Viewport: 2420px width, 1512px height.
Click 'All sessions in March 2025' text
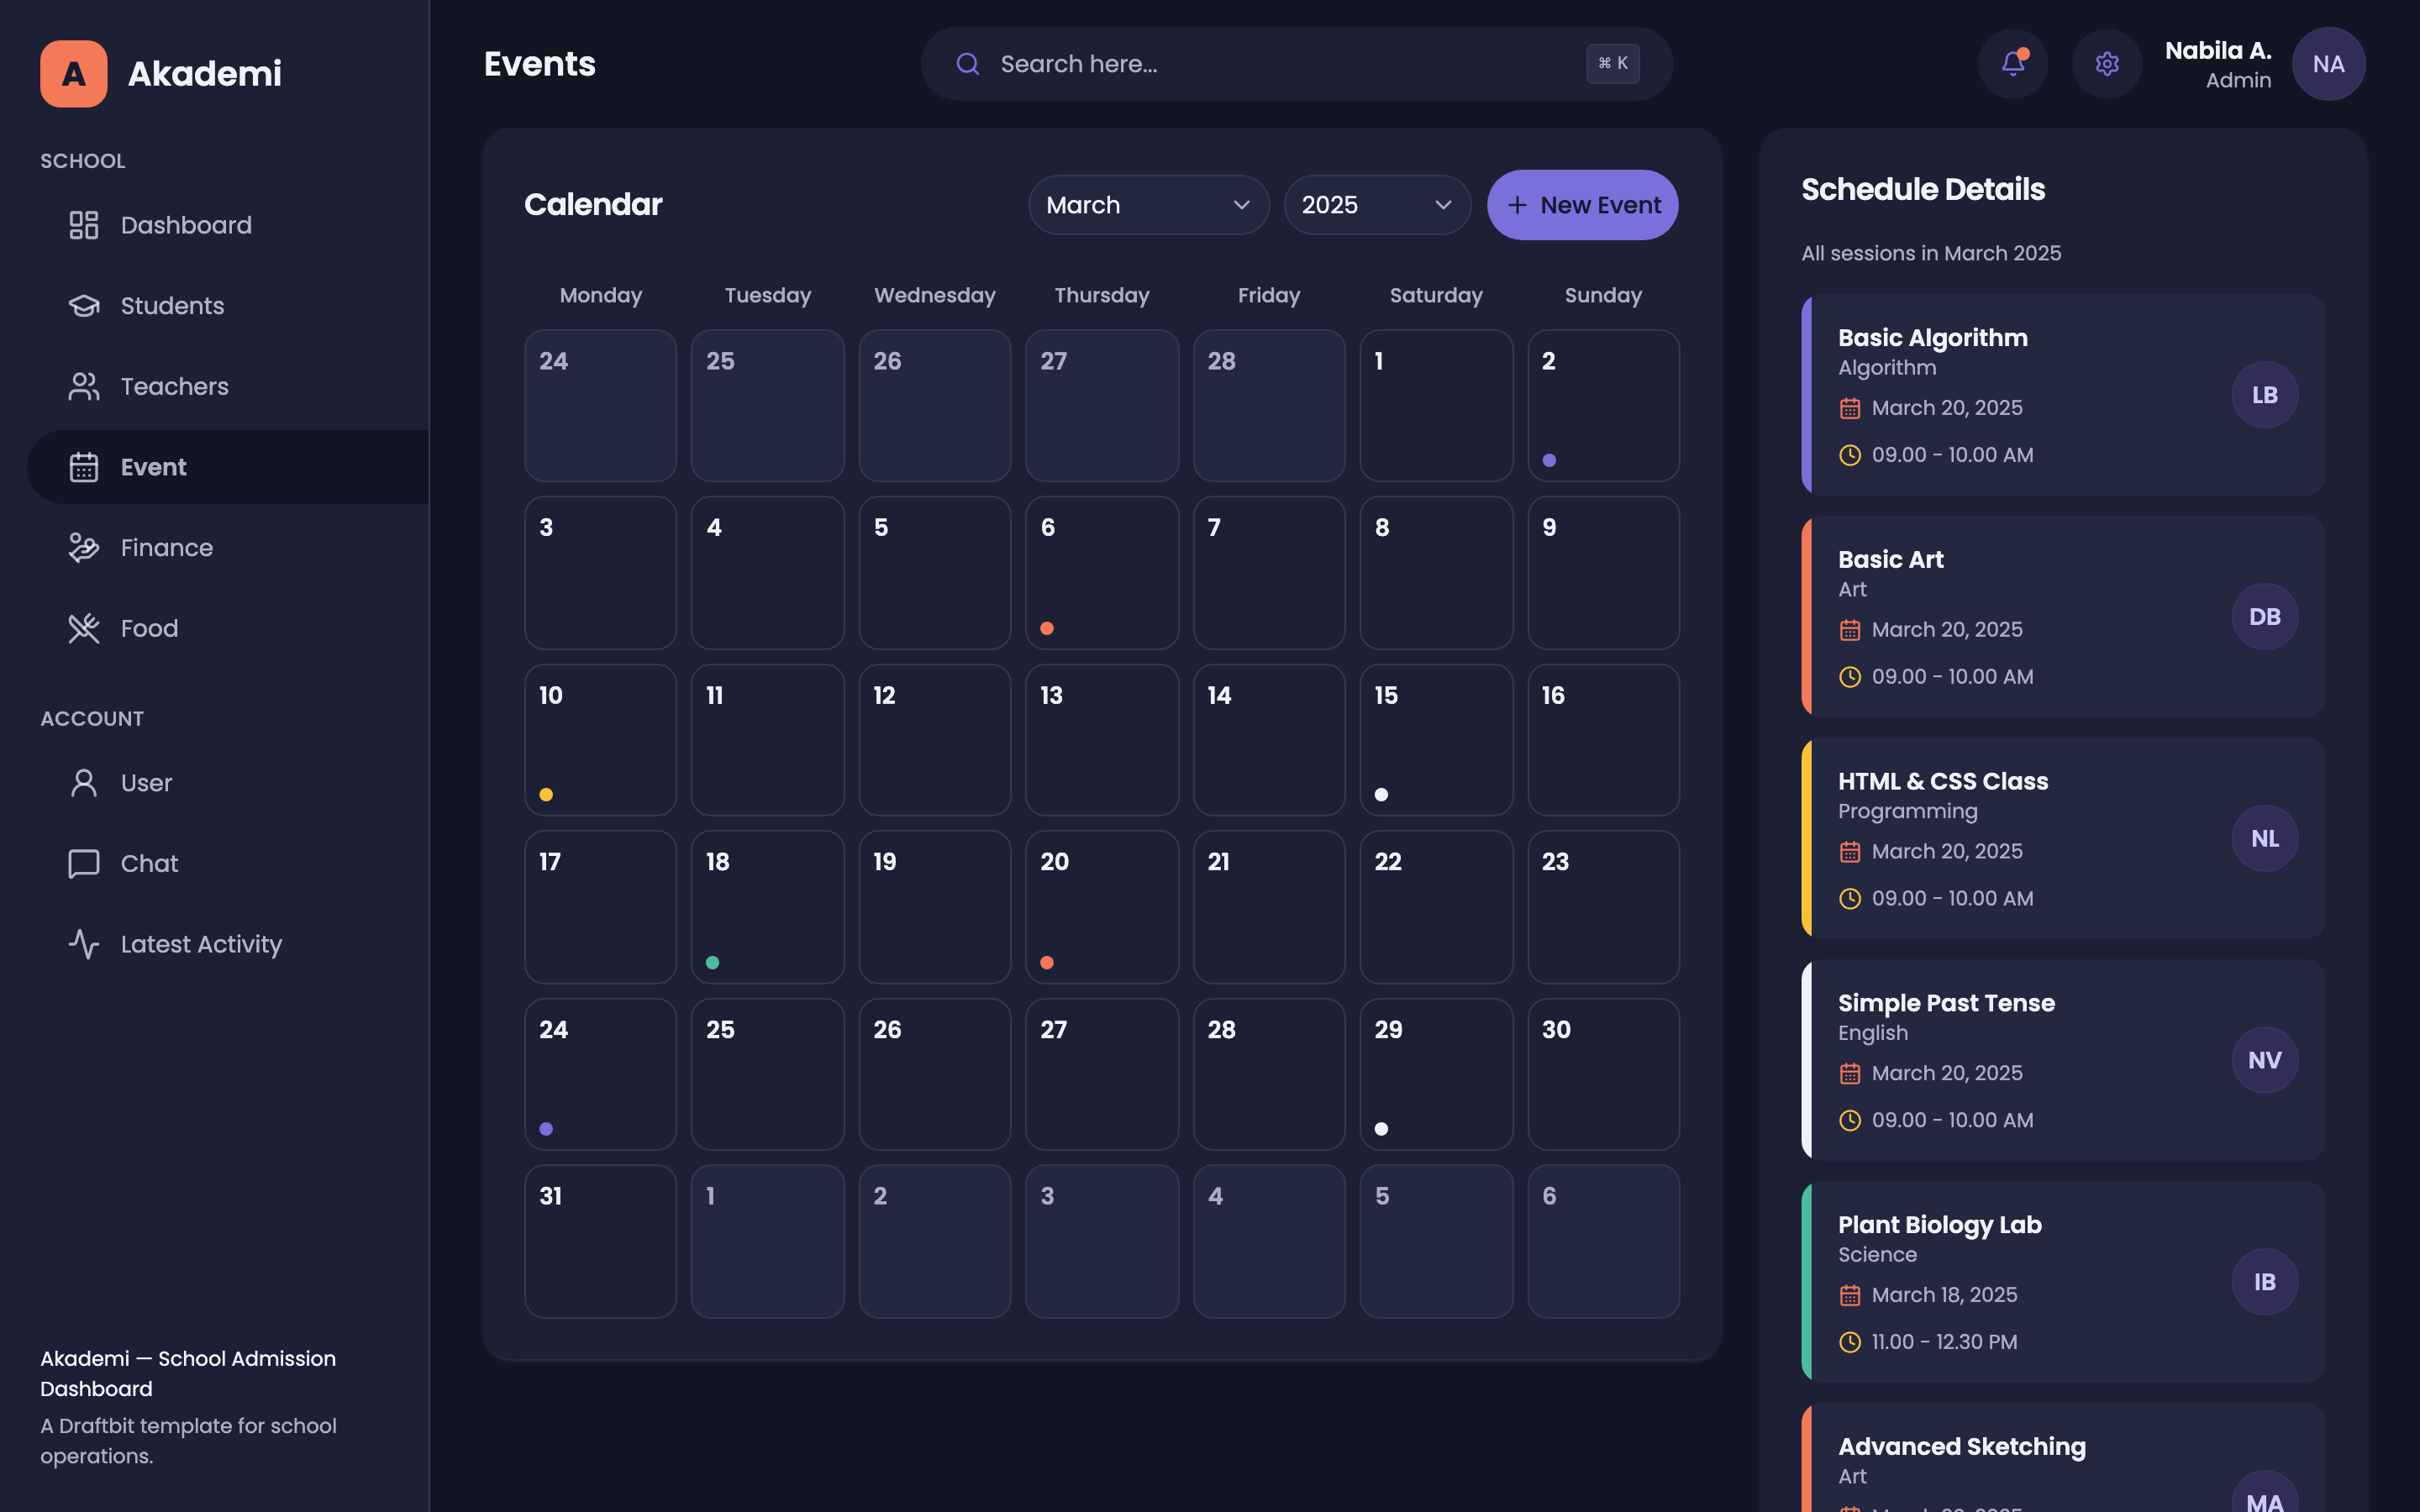[x=1931, y=254]
